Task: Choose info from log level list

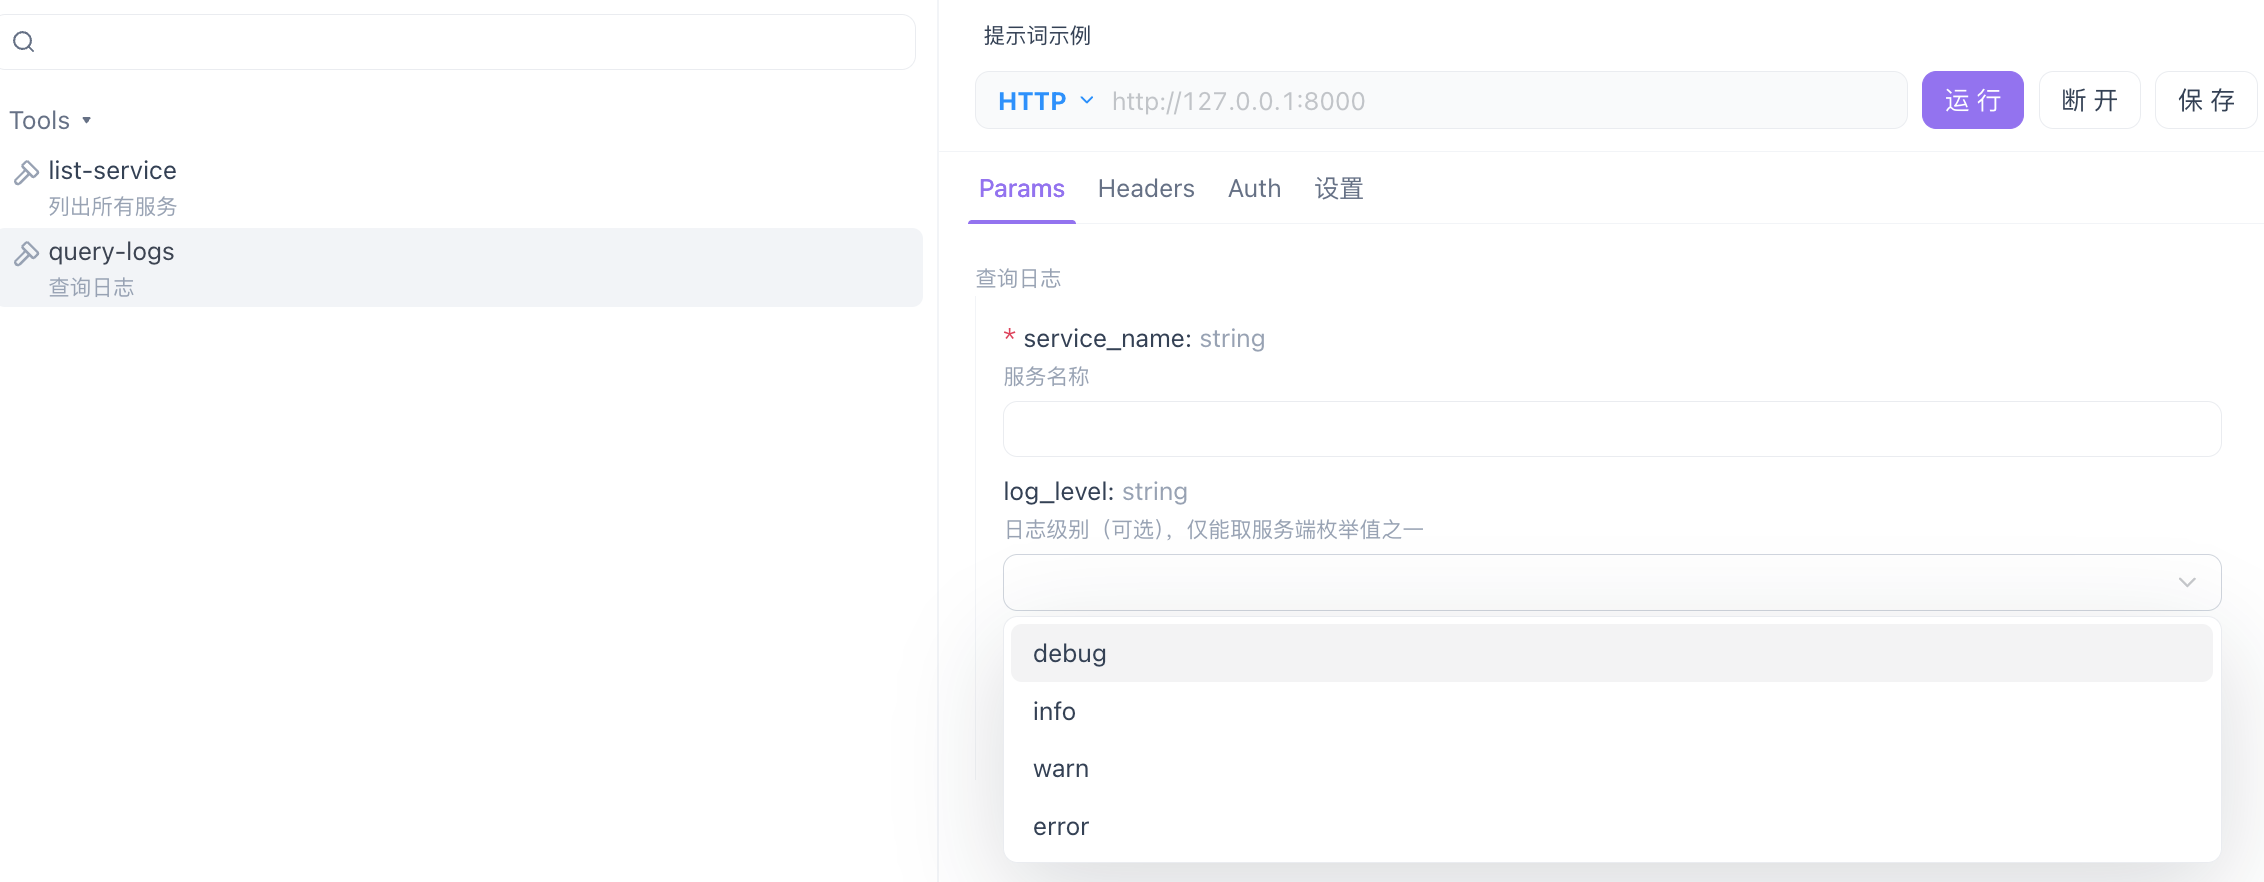Action: 1611,711
